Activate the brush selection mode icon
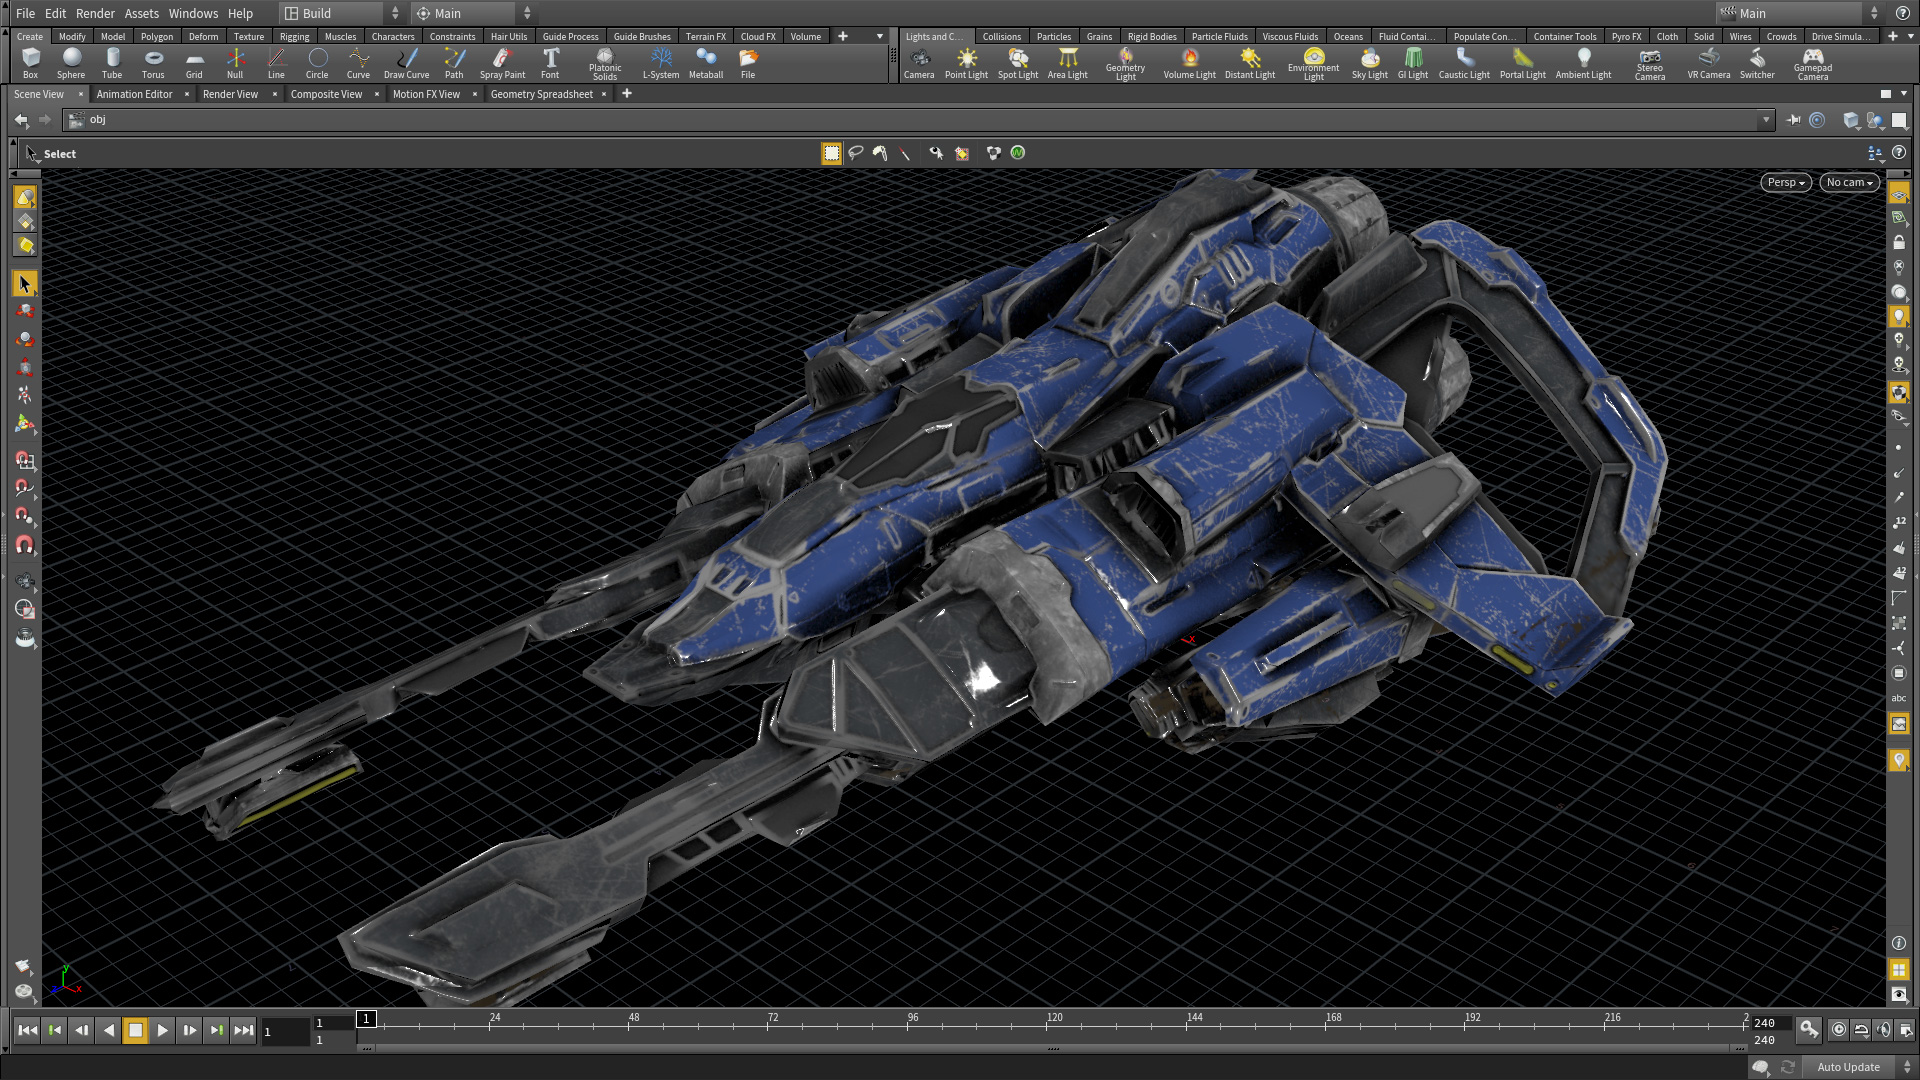 coord(879,153)
